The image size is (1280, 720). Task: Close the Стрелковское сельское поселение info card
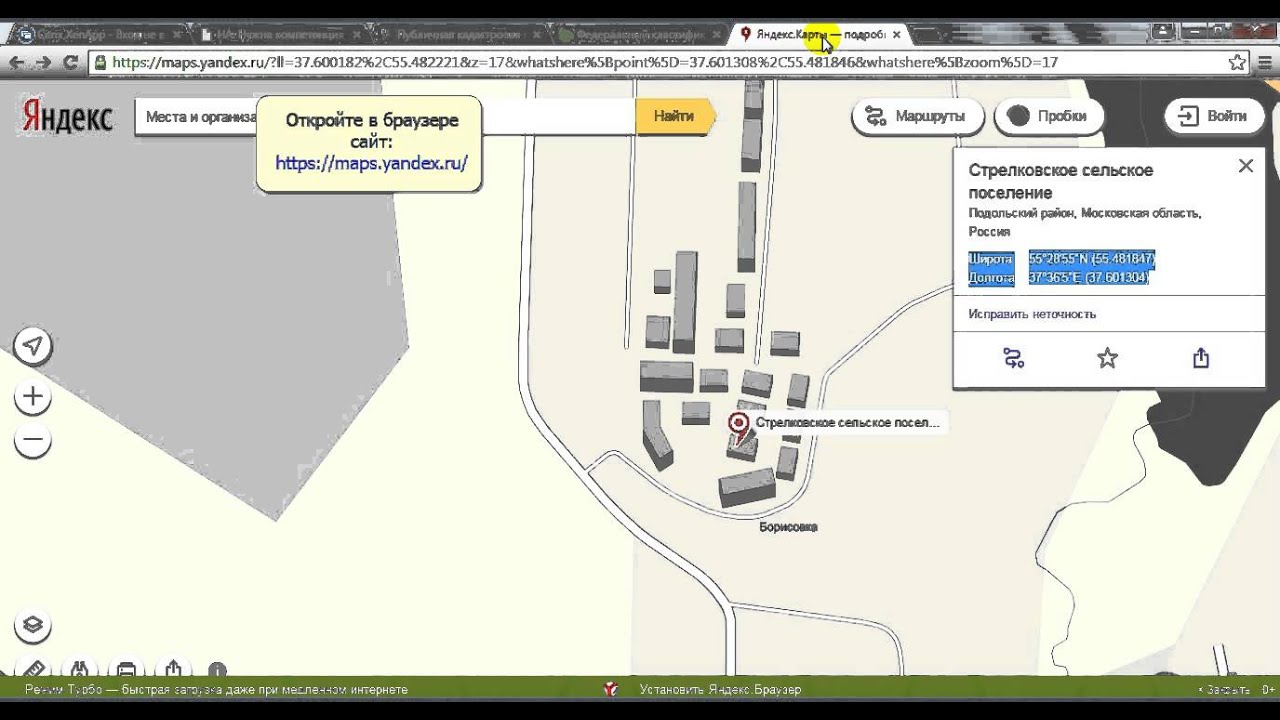point(1245,166)
